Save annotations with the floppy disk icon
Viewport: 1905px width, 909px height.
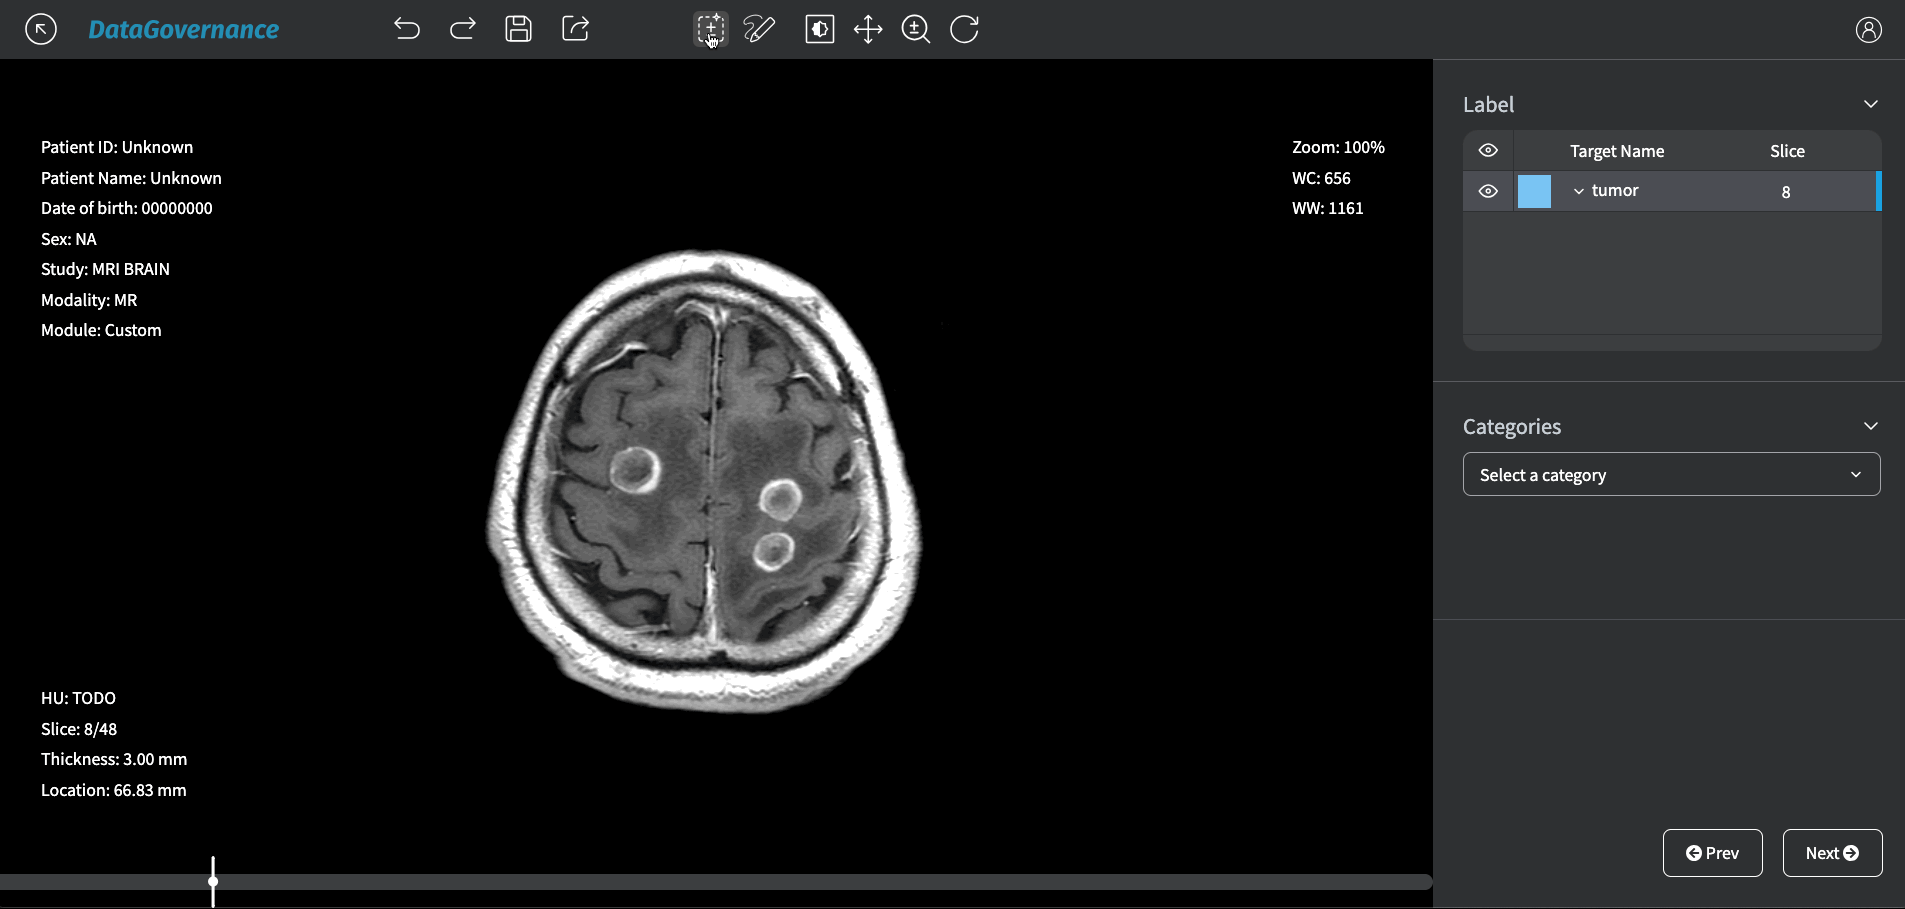point(518,29)
